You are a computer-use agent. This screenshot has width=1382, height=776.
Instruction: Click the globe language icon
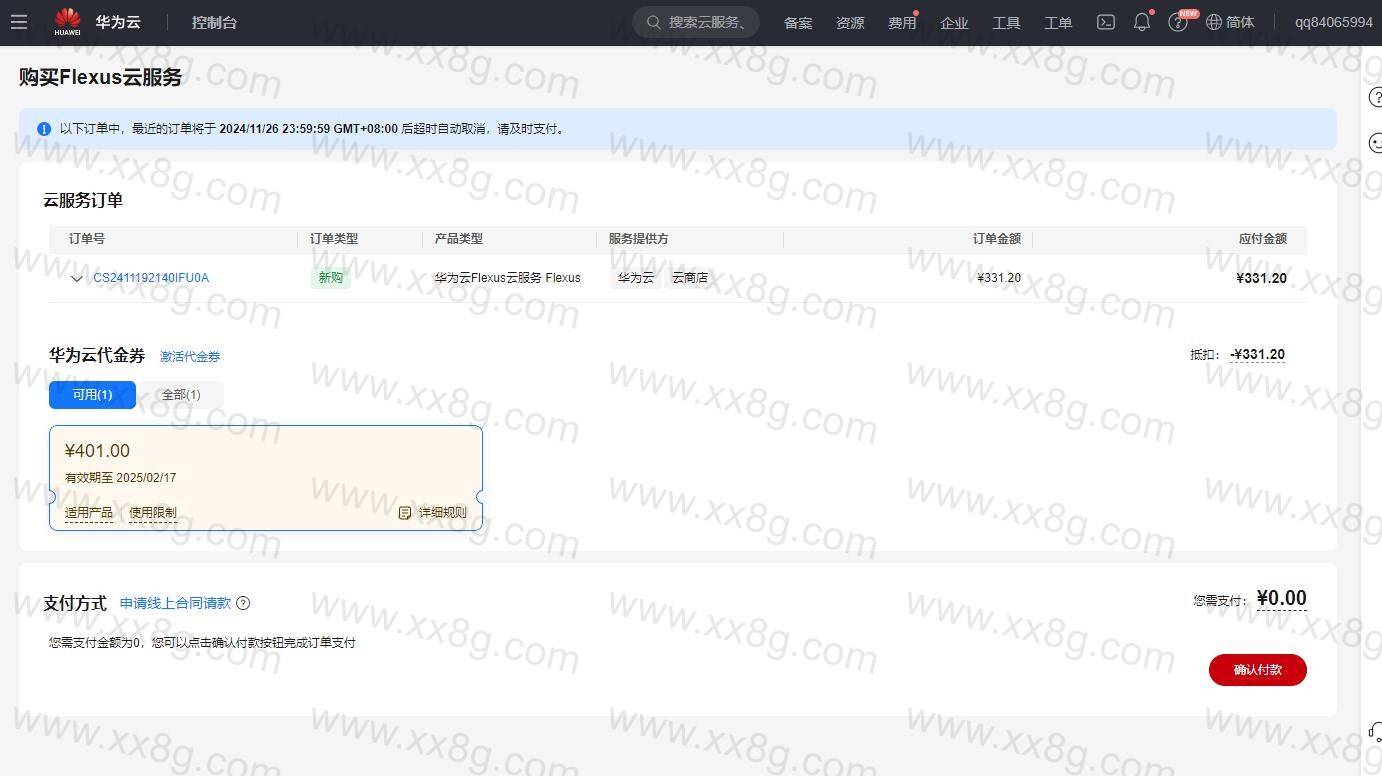tap(1214, 22)
